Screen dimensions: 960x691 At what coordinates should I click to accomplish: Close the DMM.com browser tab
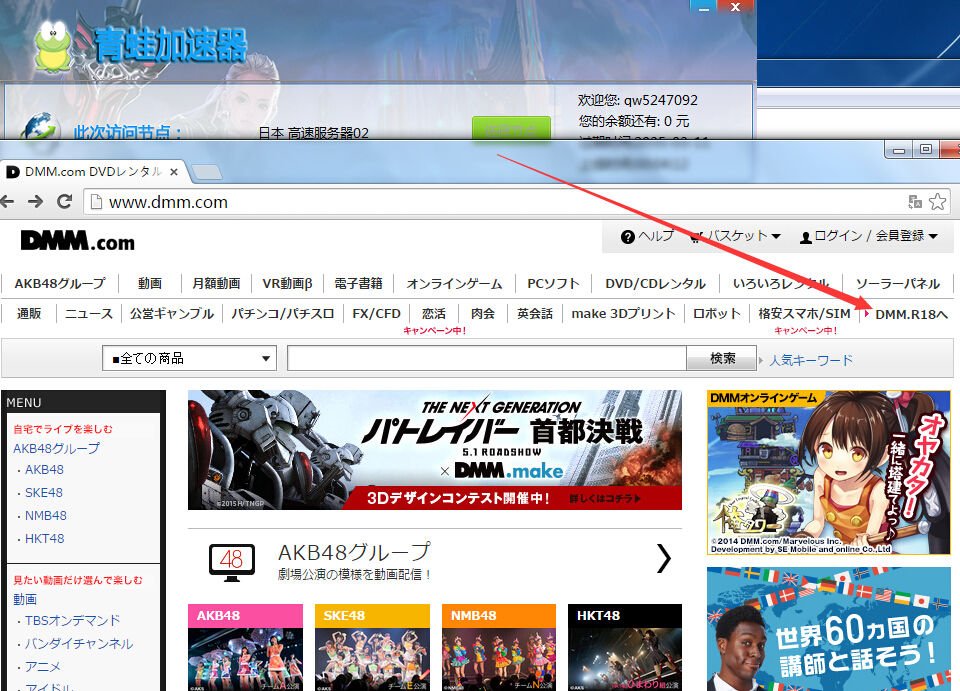click(174, 172)
